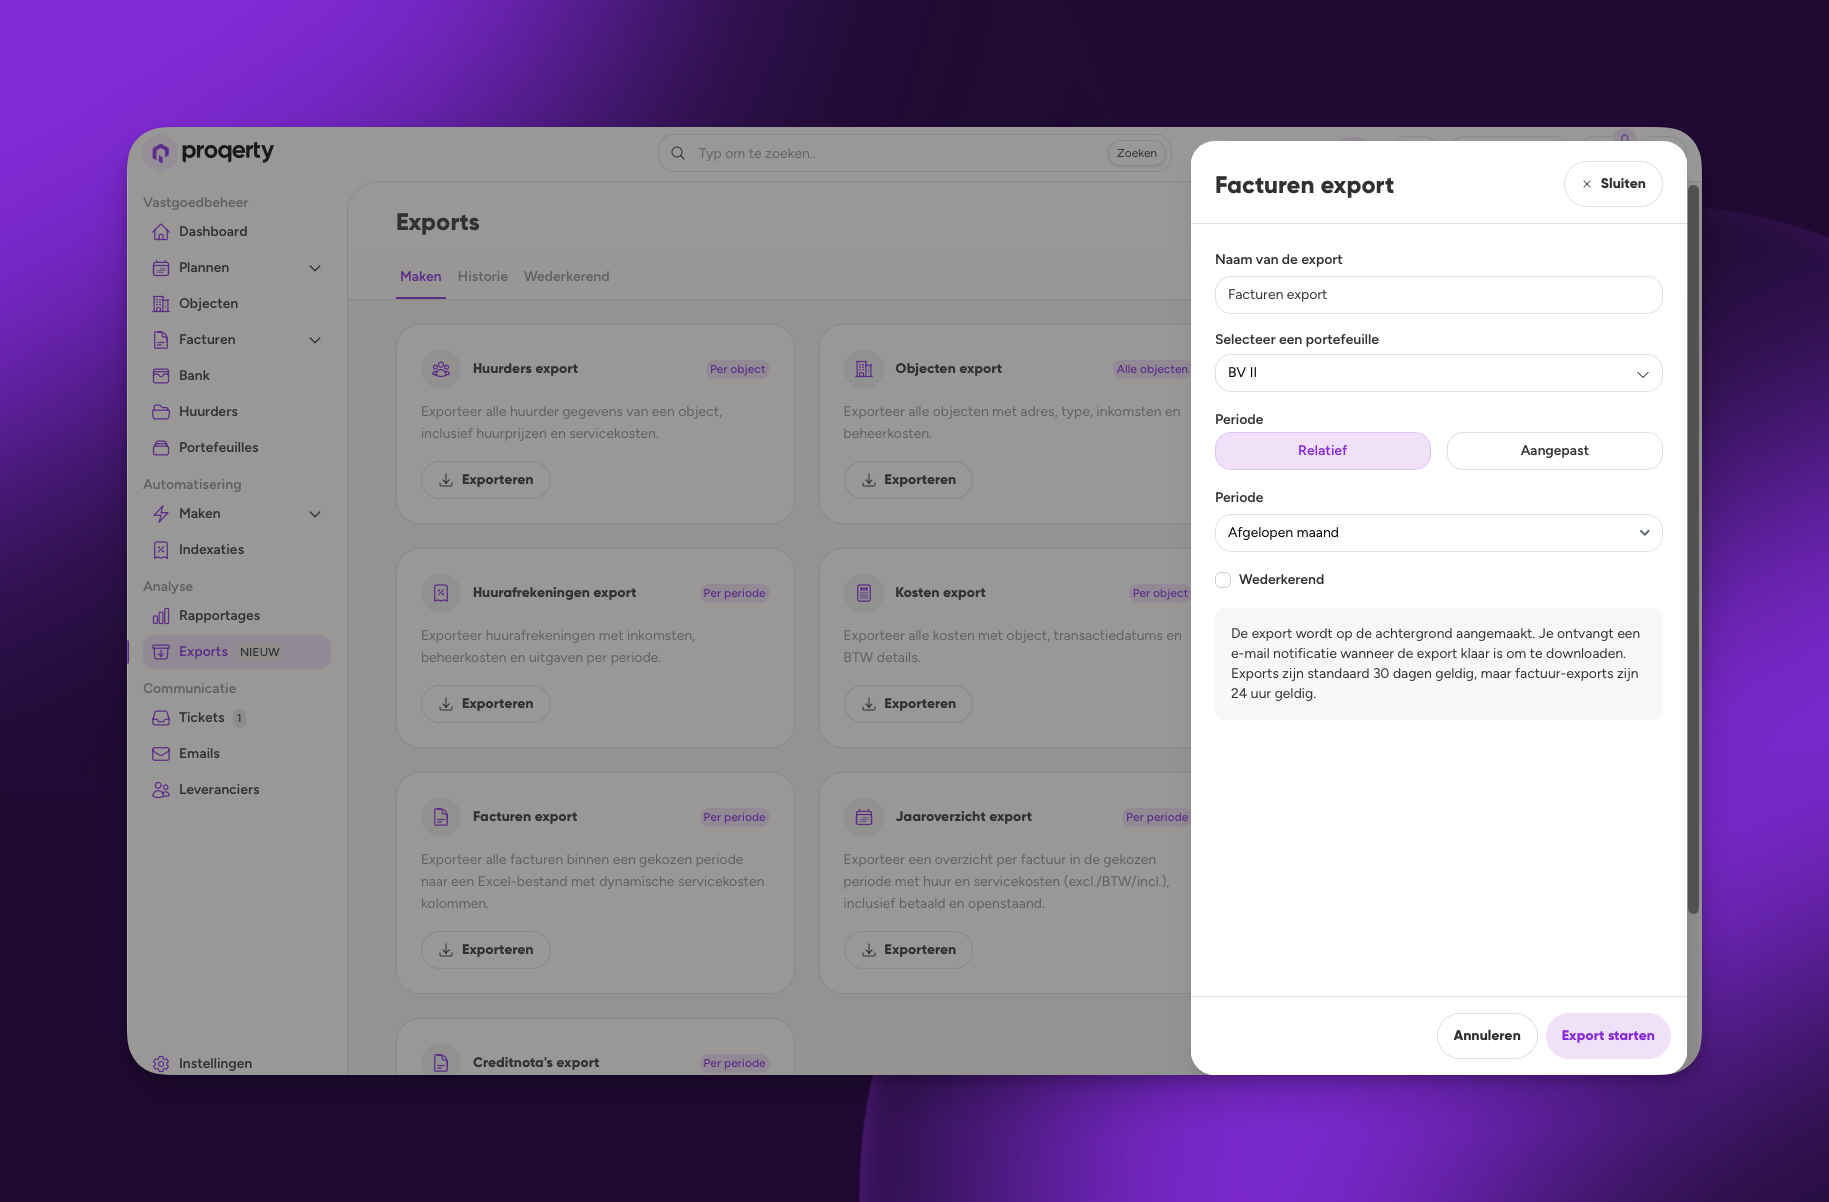This screenshot has width=1829, height=1202.
Task: Click the Emails envelope icon
Action: pos(161,754)
